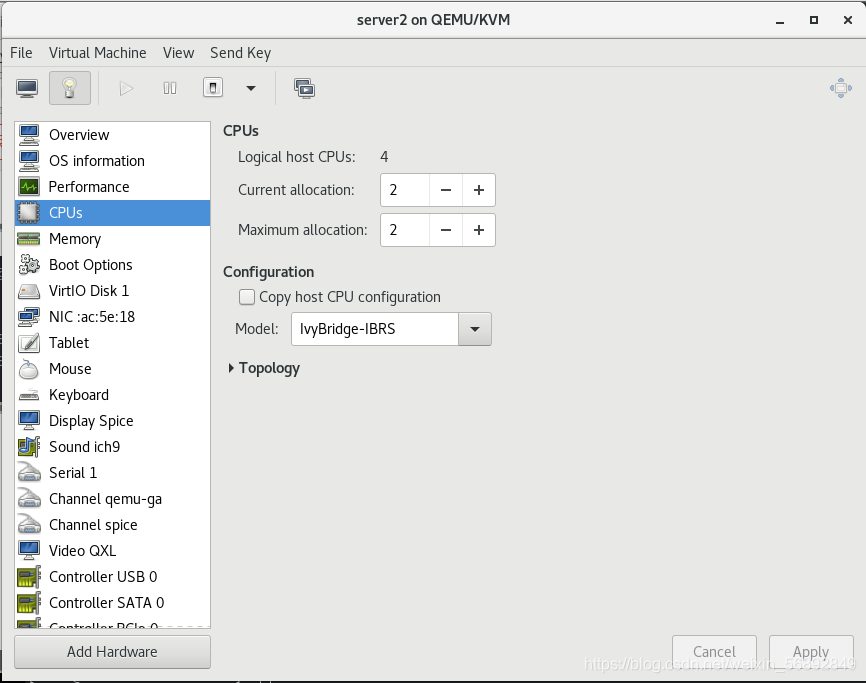Maximize the server2 window
866x683 pixels.
pyautogui.click(x=814, y=20)
